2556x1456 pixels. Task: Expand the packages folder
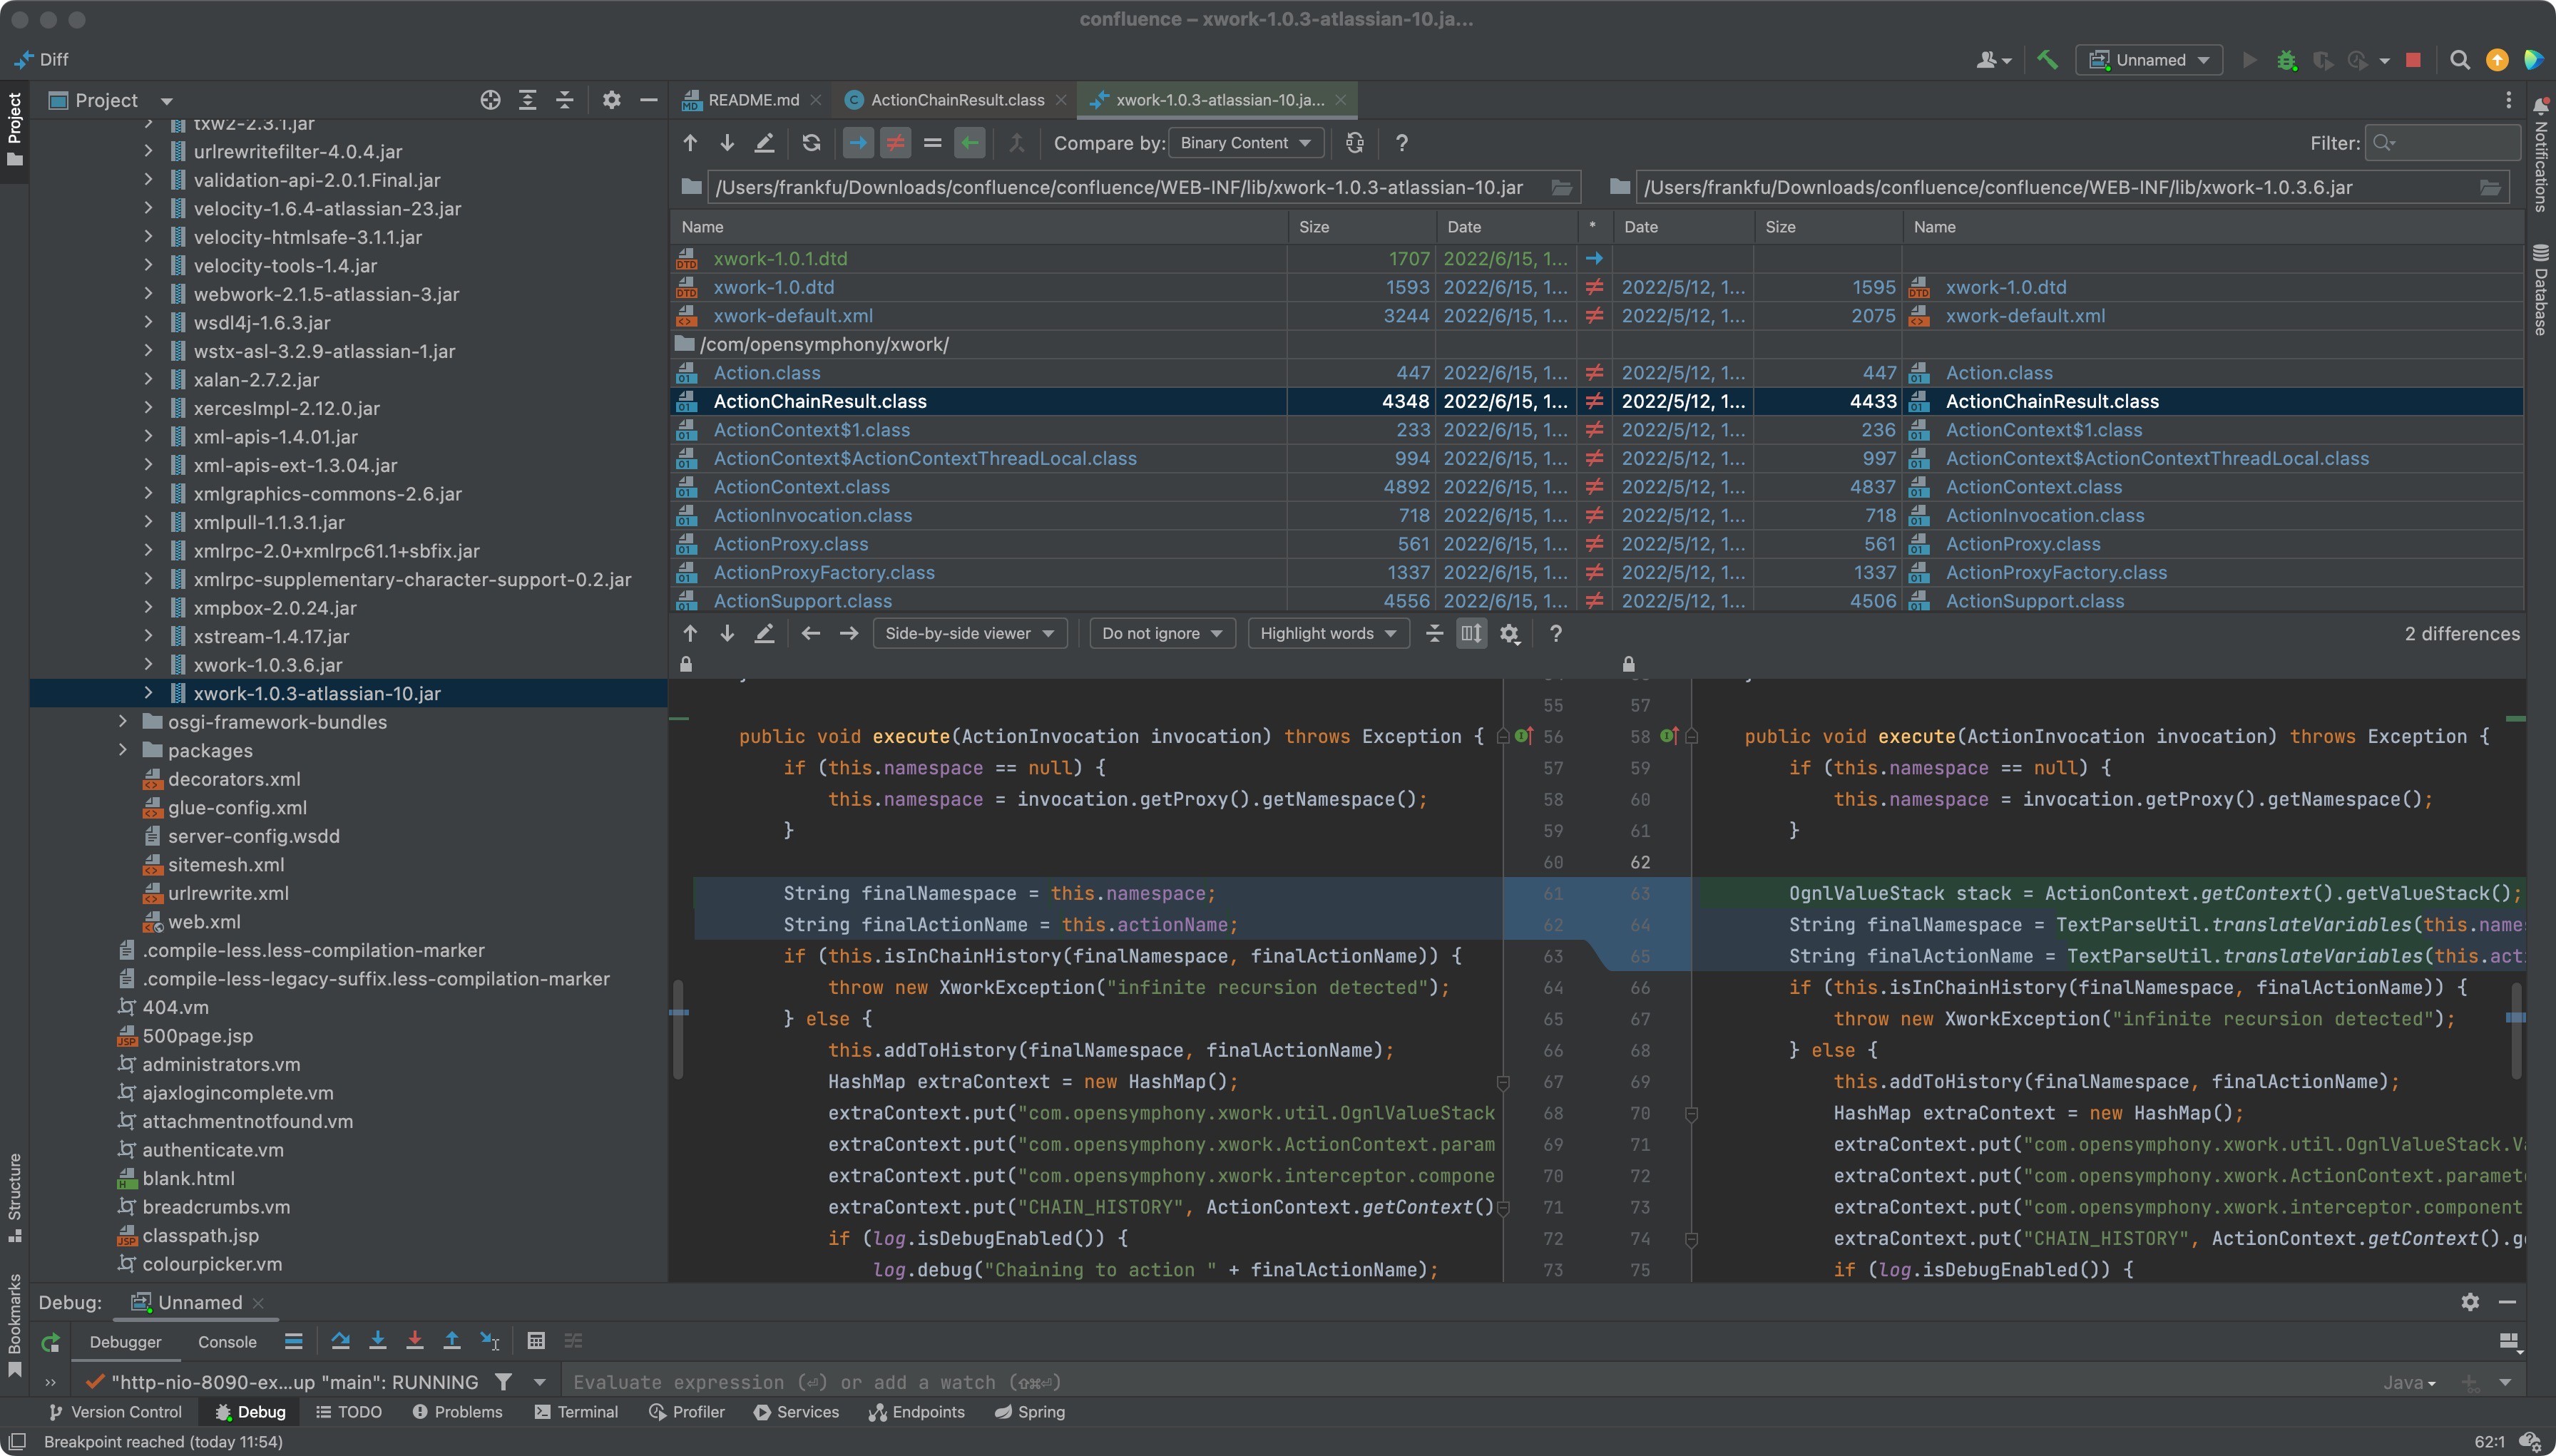122,750
